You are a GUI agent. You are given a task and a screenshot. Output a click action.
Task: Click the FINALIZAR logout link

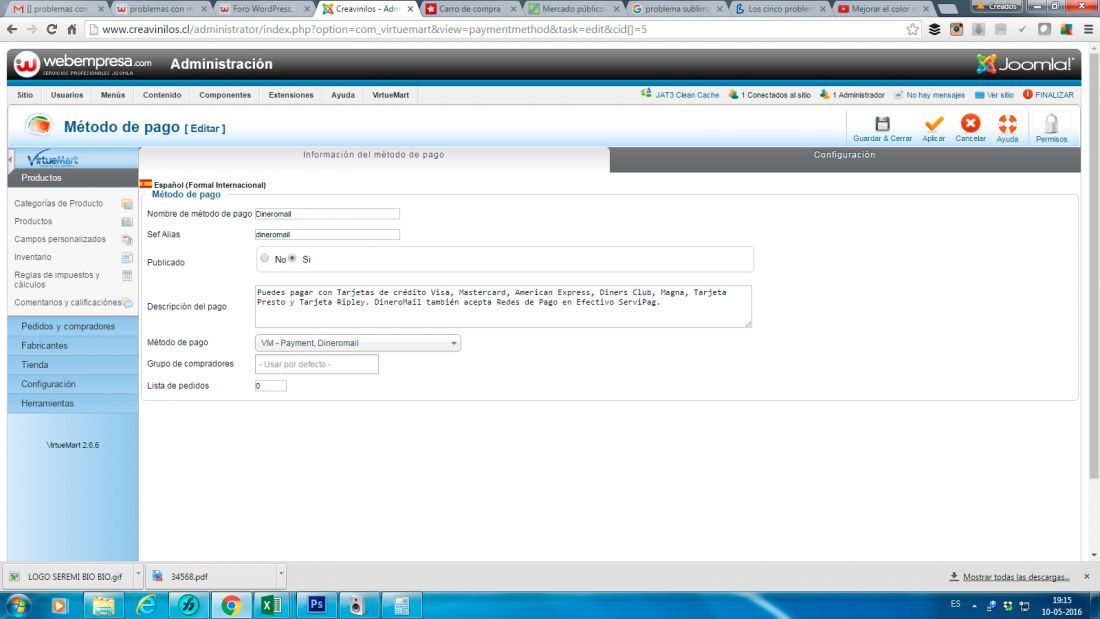(x=1048, y=95)
